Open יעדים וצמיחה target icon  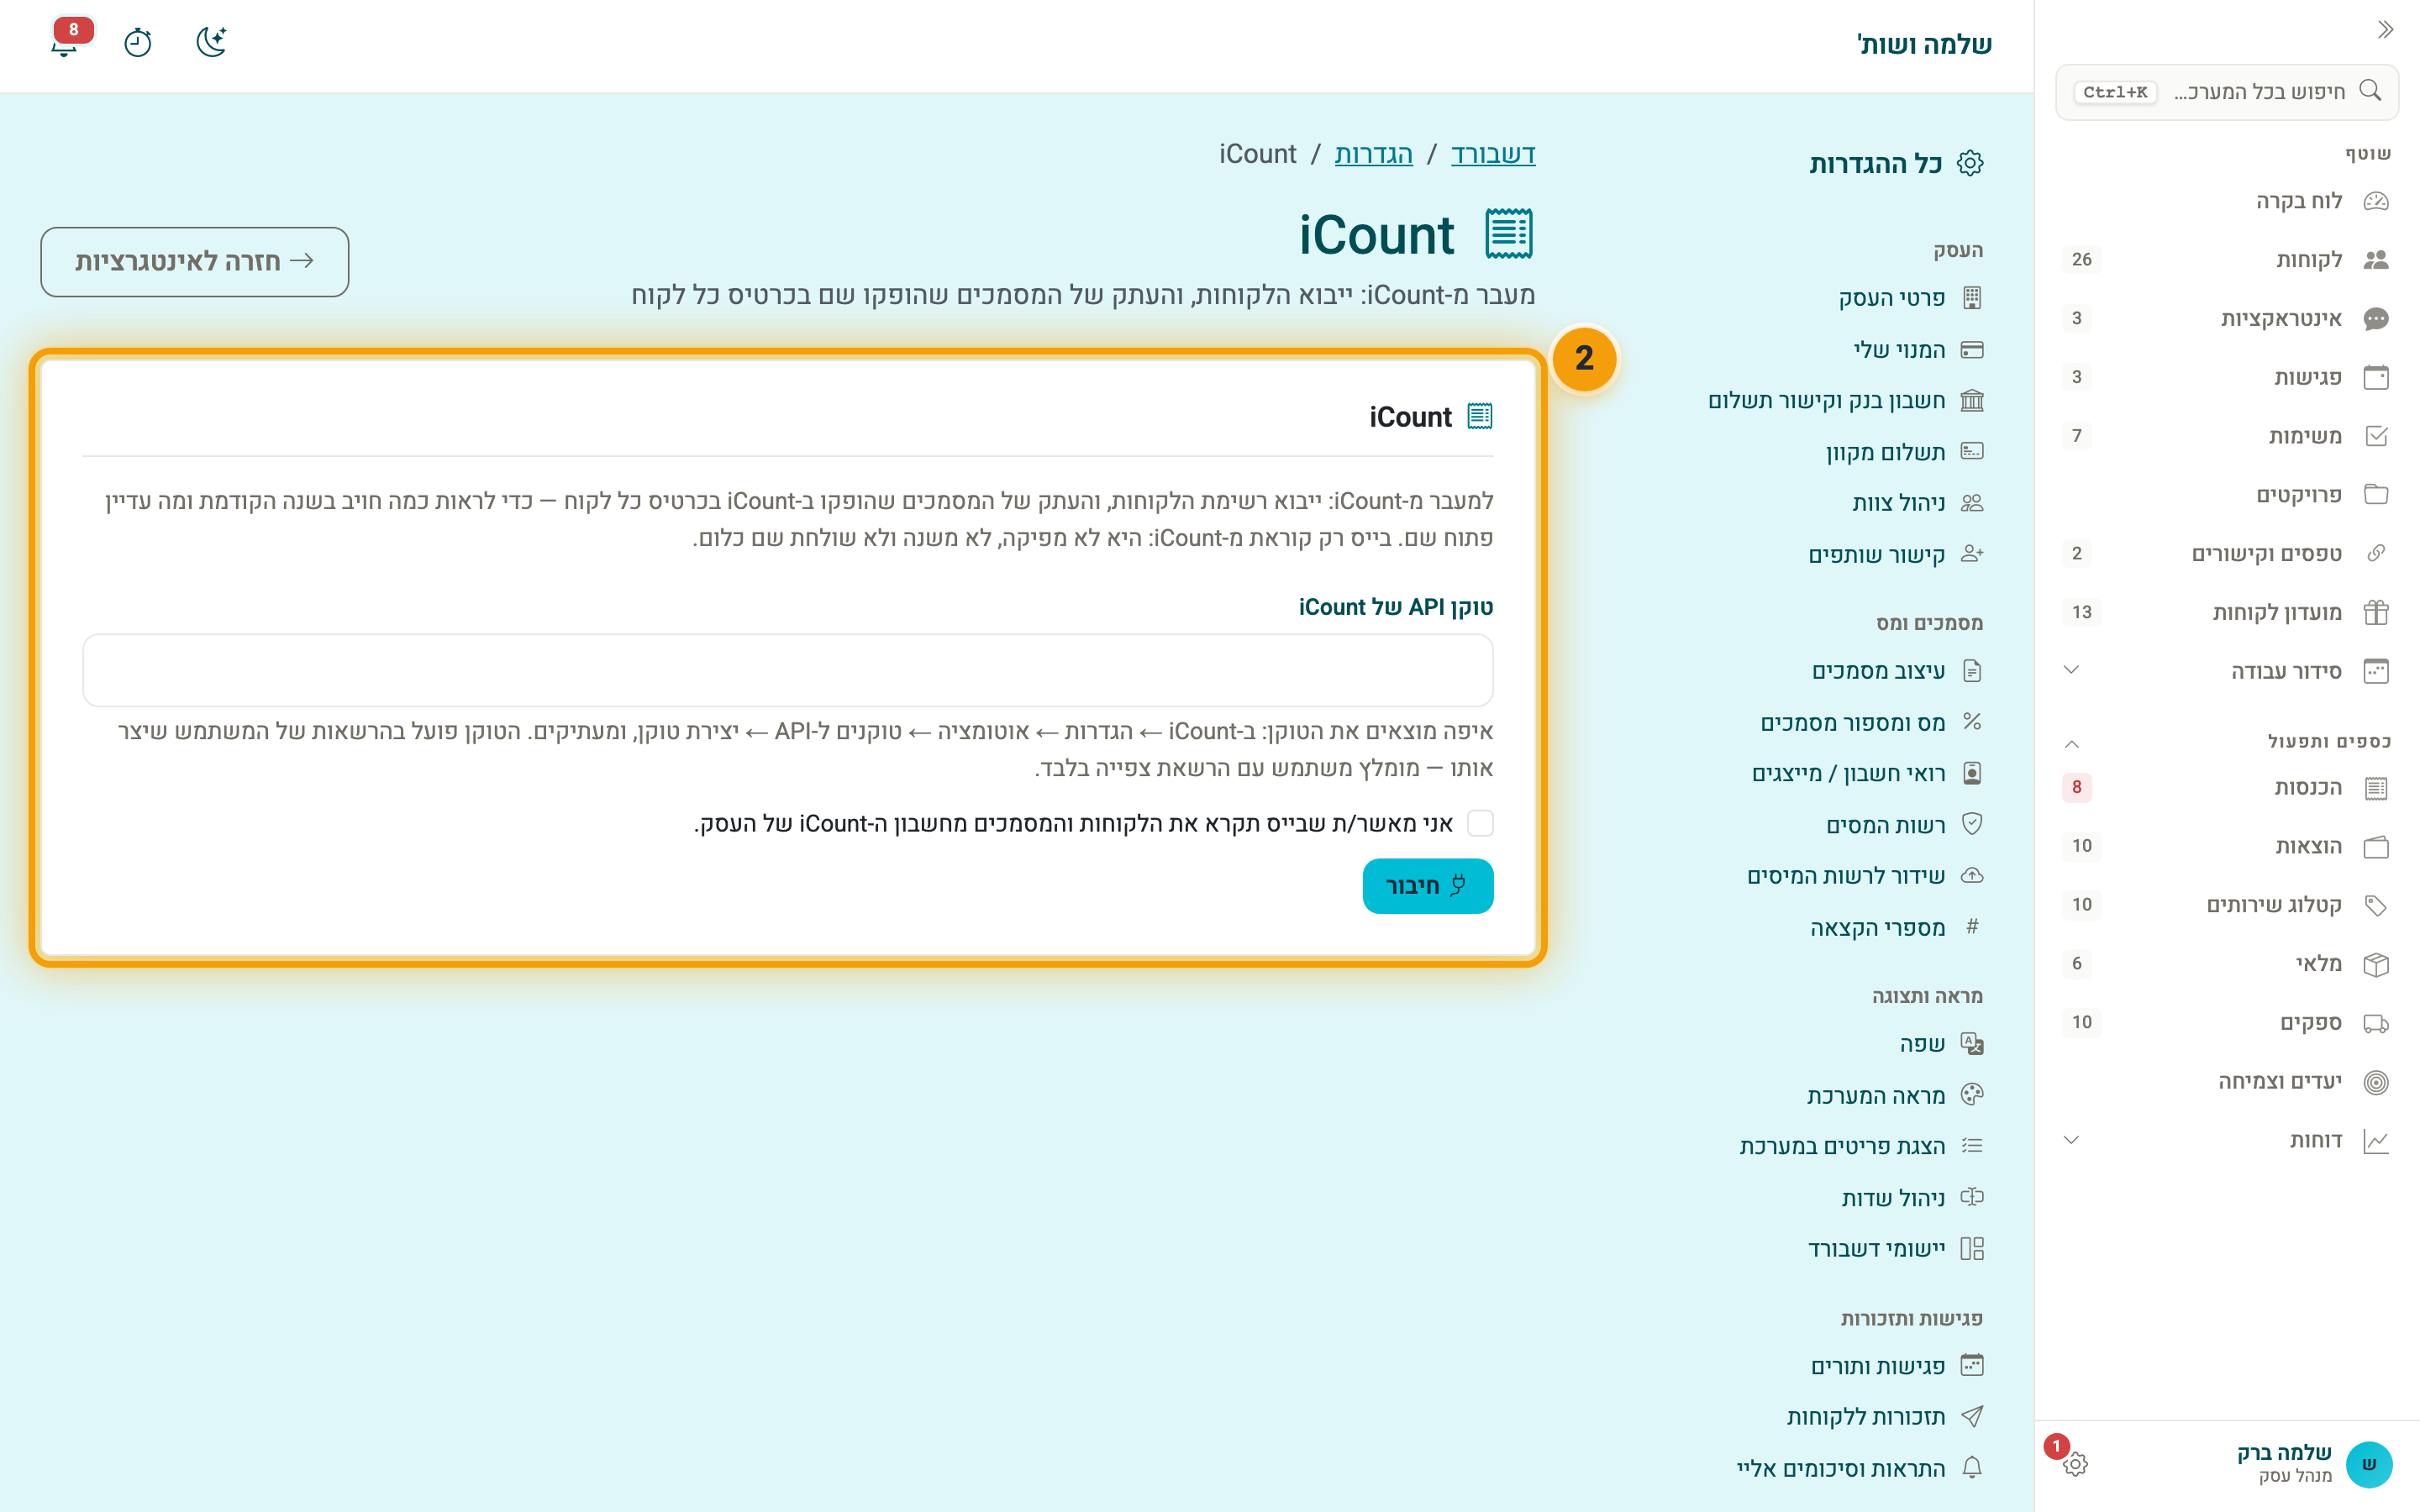pyautogui.click(x=2376, y=1082)
